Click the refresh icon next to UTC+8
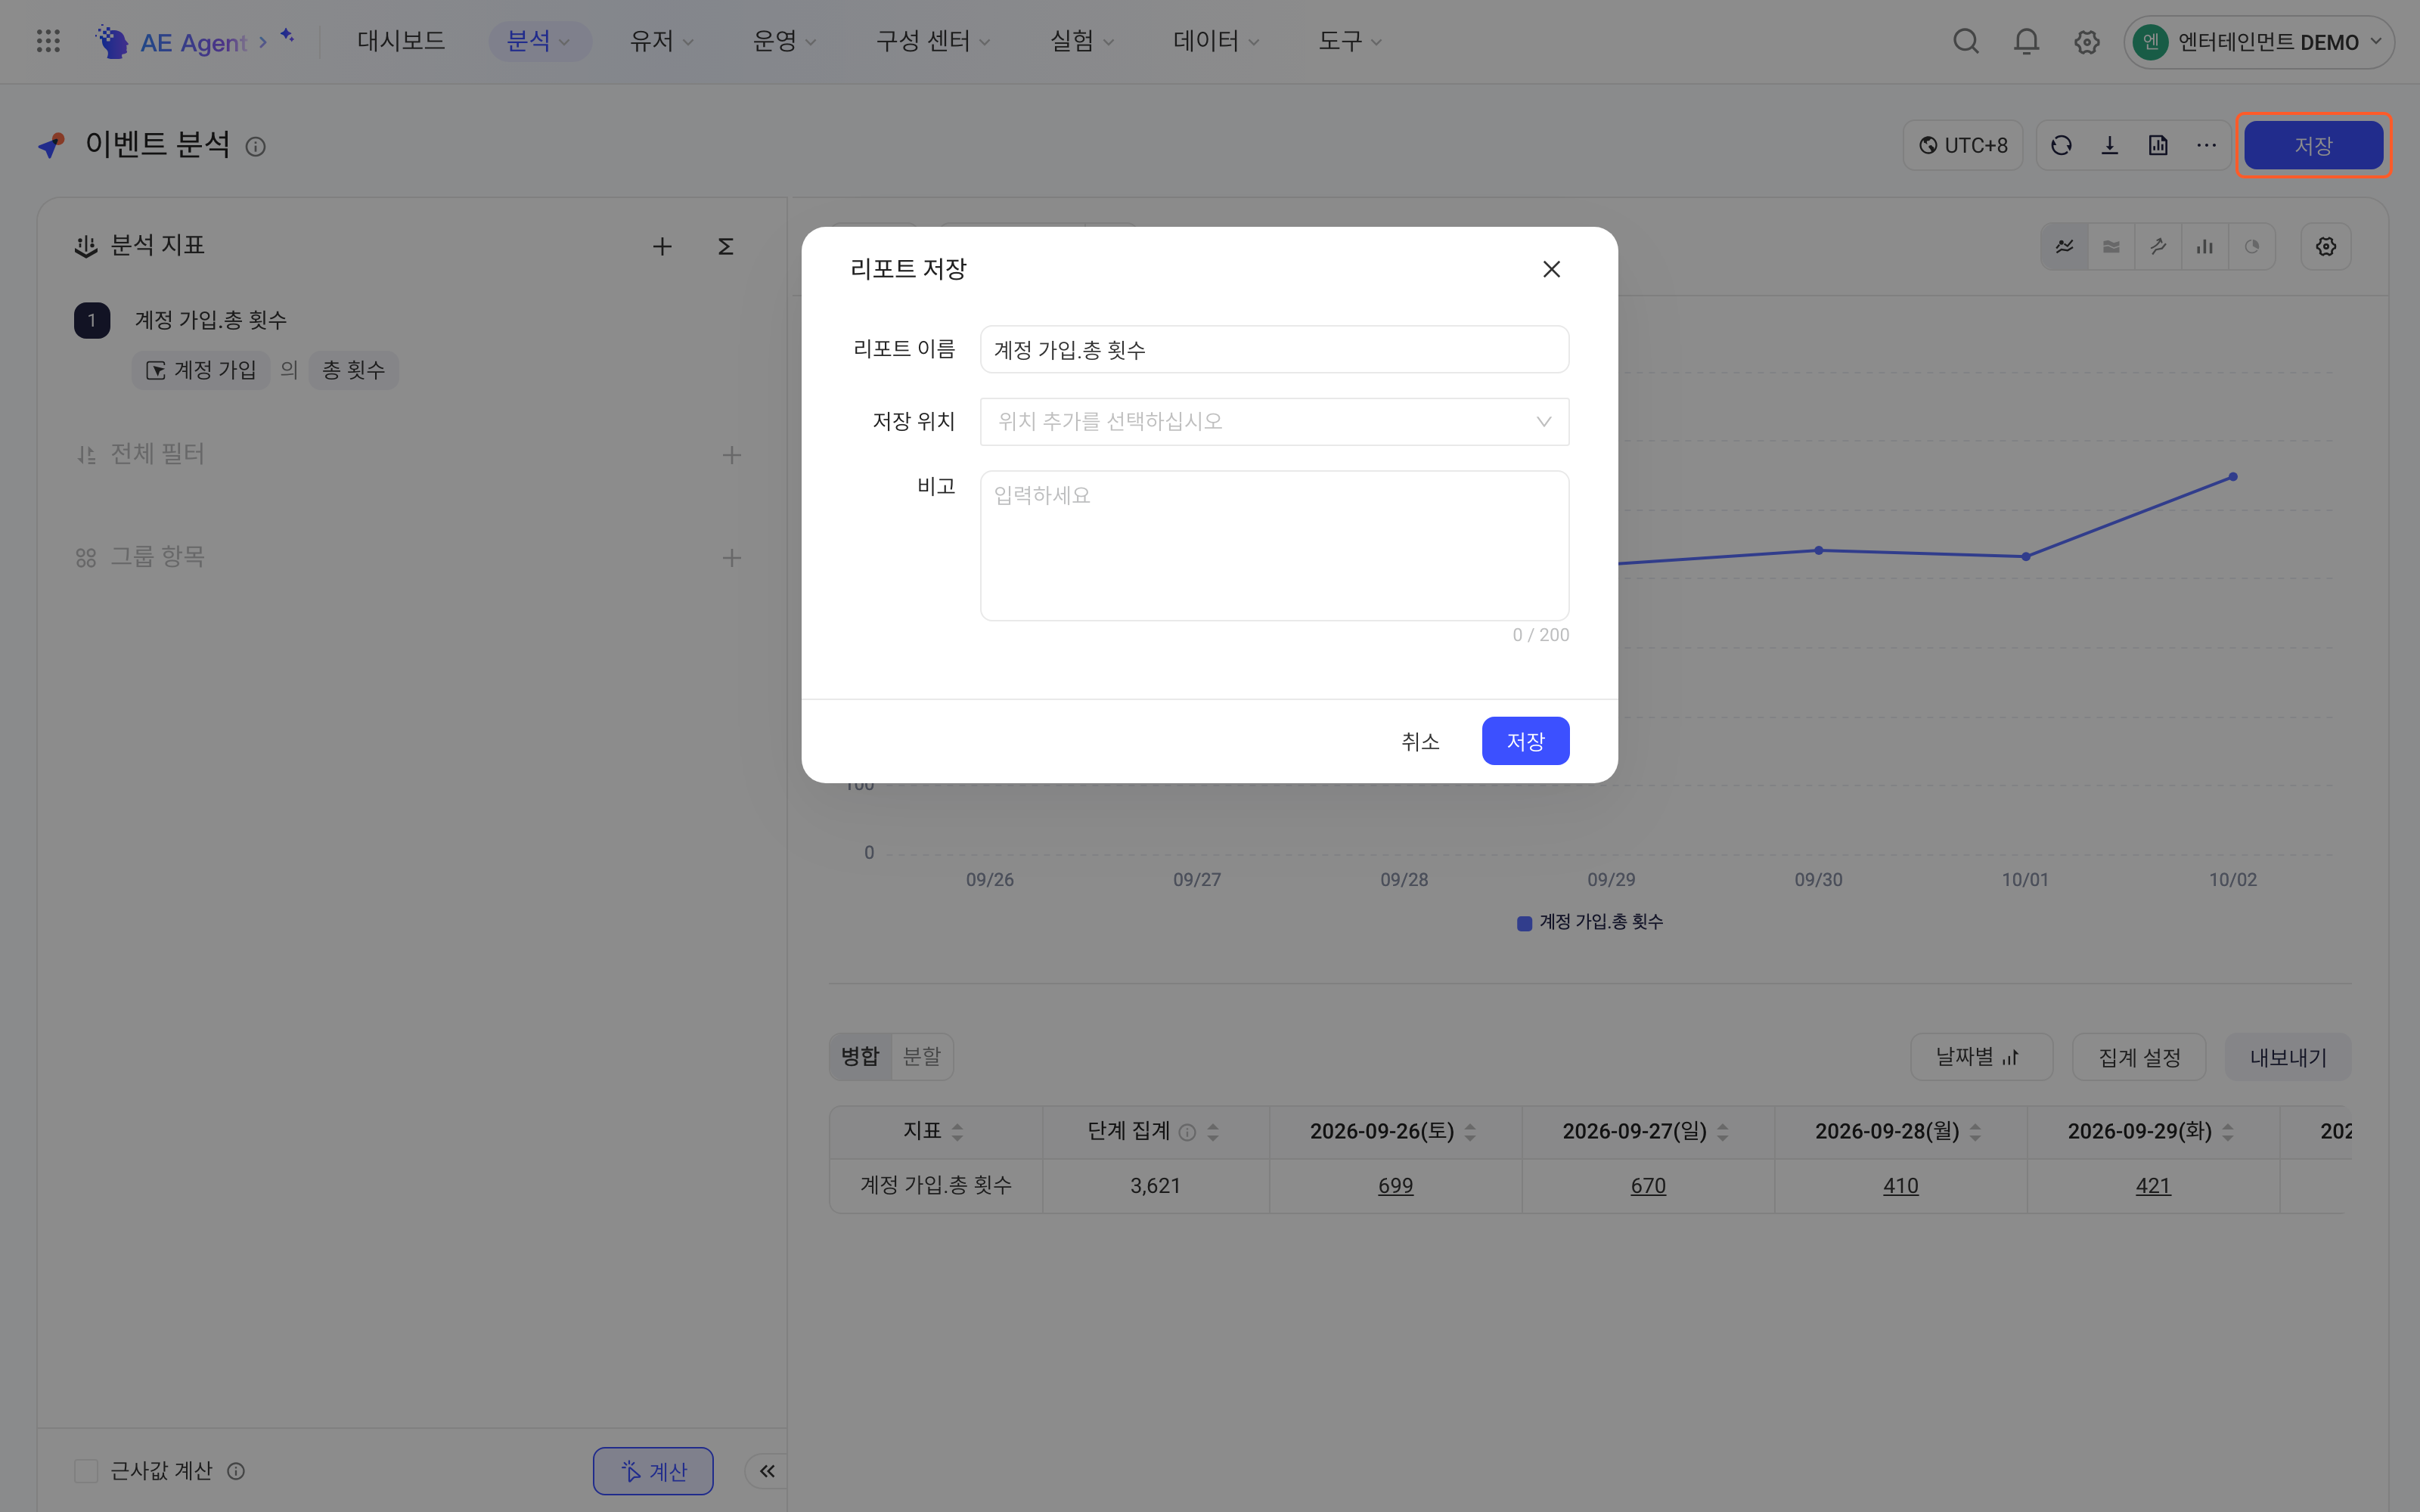This screenshot has height=1512, width=2420. [2061, 146]
